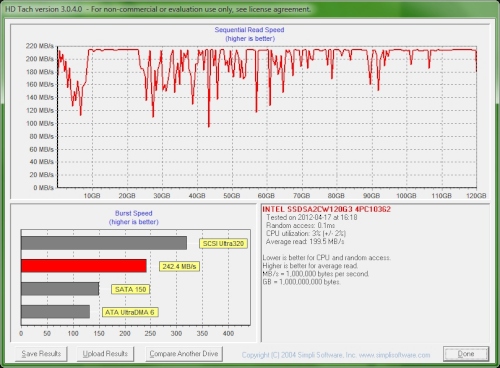Click the 120GB axis label

(476, 196)
